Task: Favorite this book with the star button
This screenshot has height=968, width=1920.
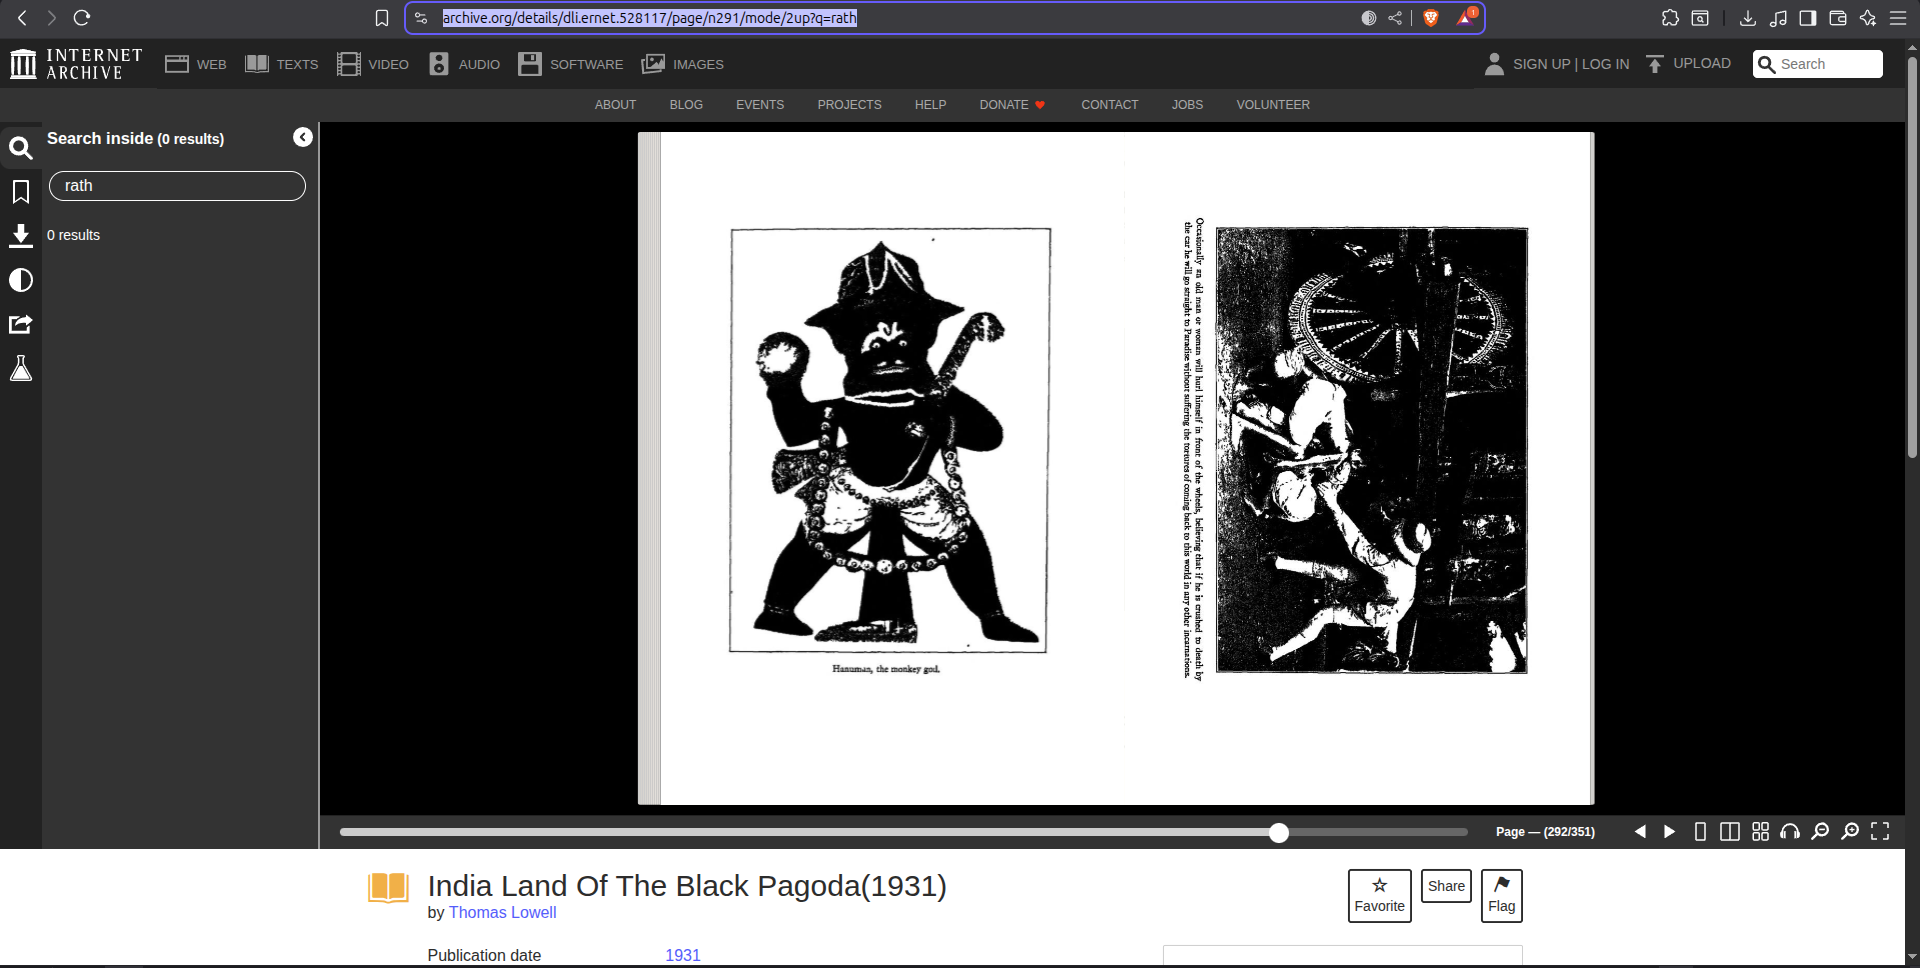Action: (x=1380, y=896)
